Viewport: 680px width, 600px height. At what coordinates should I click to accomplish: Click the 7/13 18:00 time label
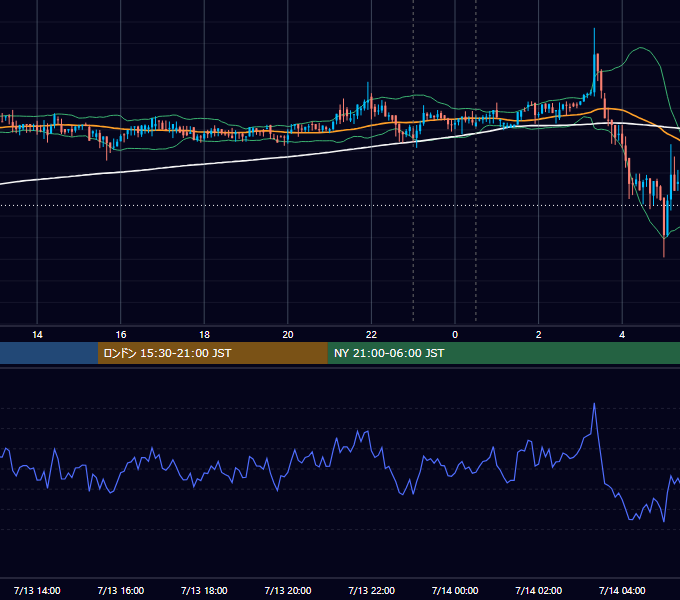204,590
